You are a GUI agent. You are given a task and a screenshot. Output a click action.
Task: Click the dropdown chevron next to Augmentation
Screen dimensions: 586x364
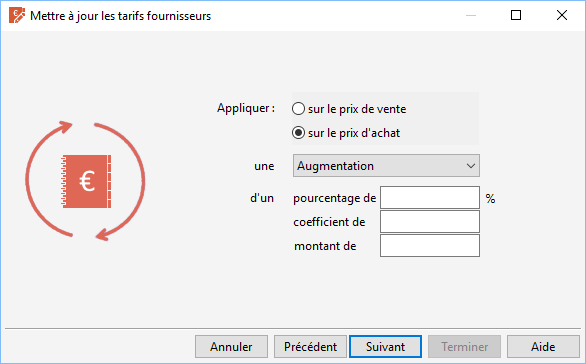coord(471,166)
